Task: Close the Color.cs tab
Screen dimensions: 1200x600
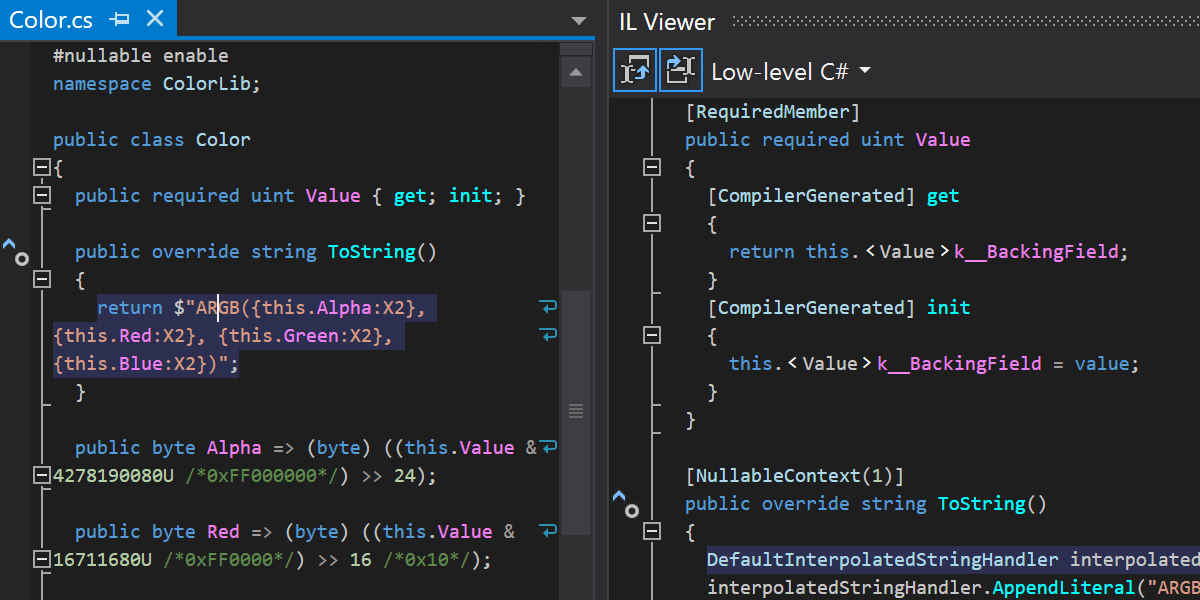Action: [154, 19]
